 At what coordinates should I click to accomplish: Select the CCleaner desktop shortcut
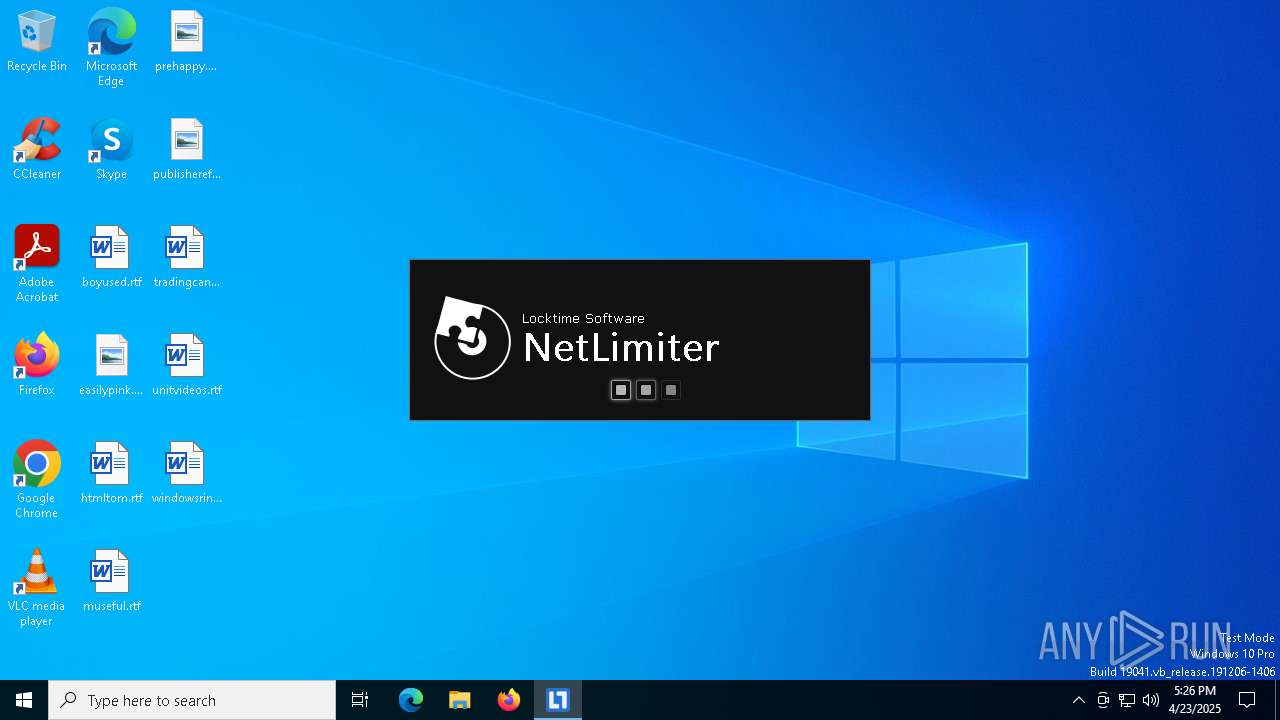click(x=37, y=150)
